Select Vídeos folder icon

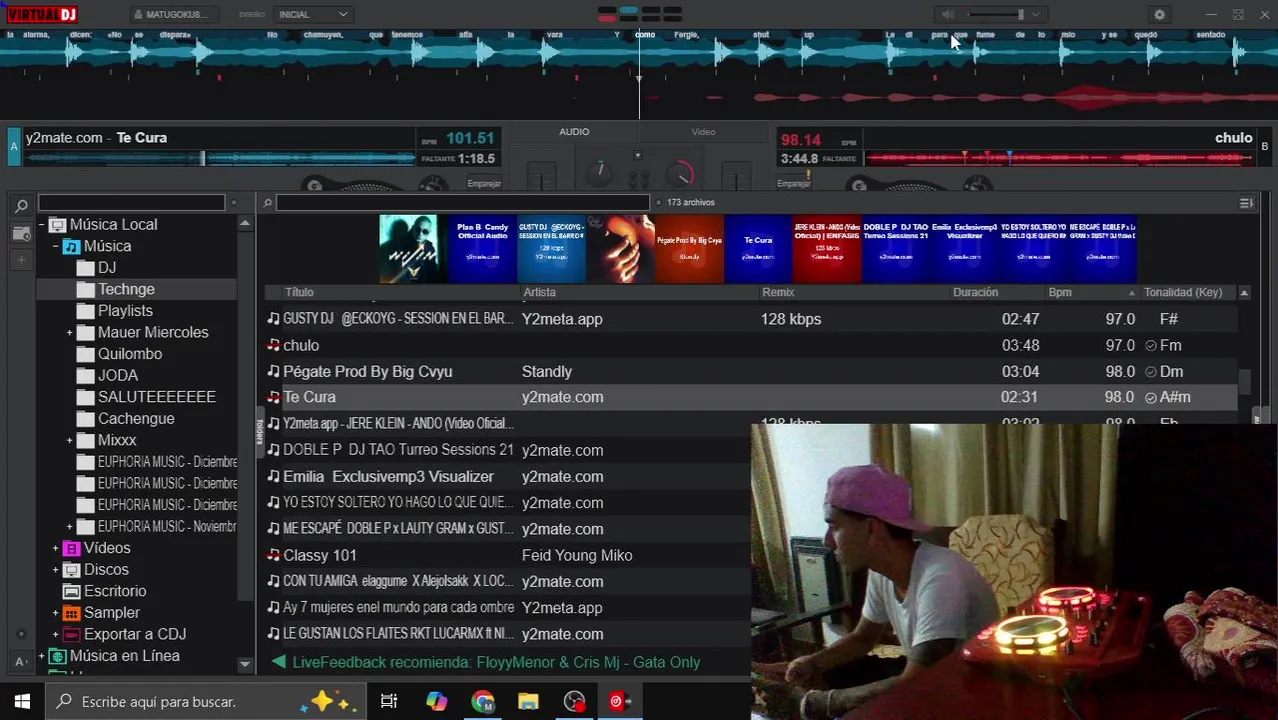click(71, 548)
